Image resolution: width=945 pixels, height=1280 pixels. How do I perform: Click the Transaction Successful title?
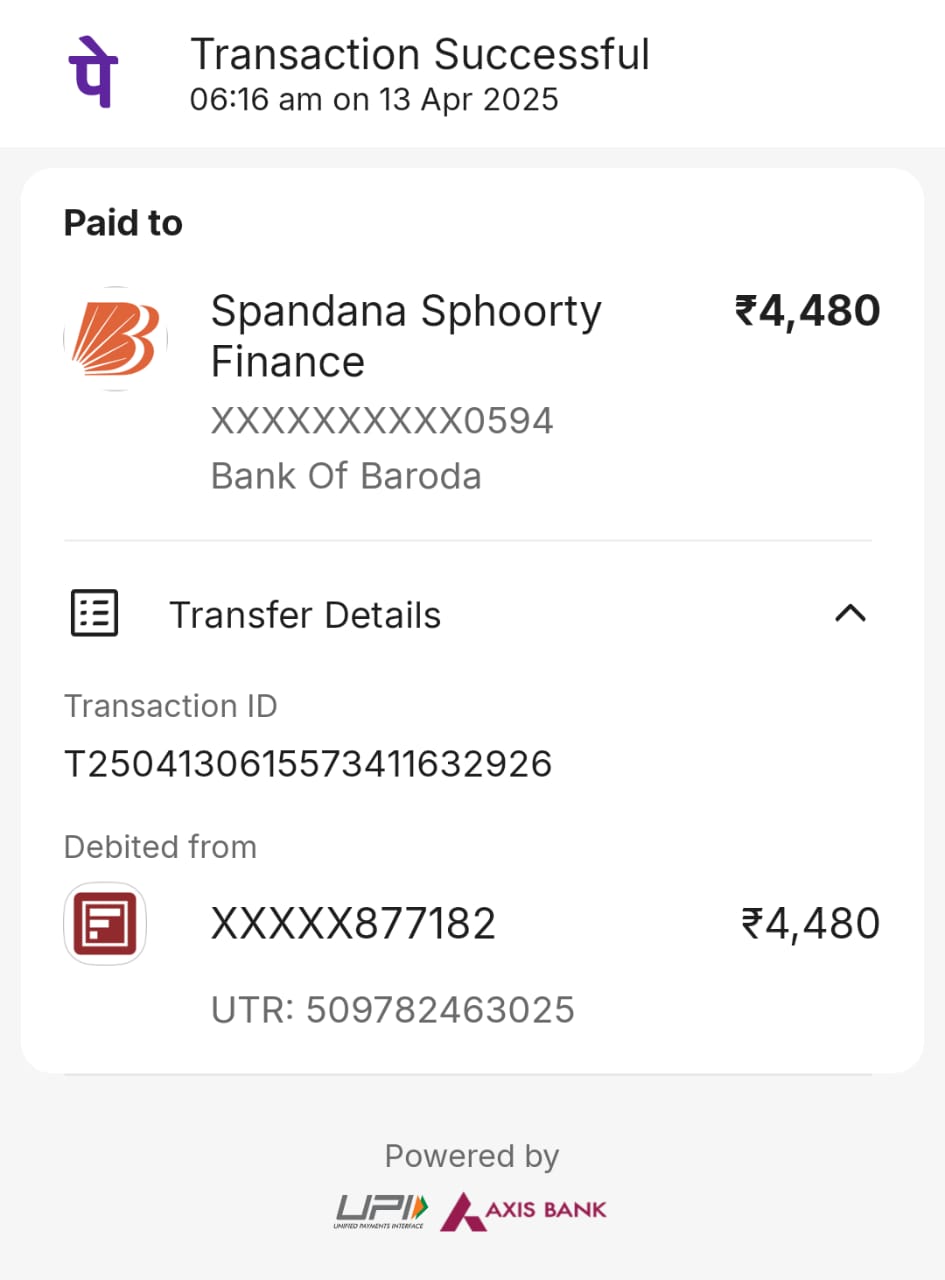420,54
